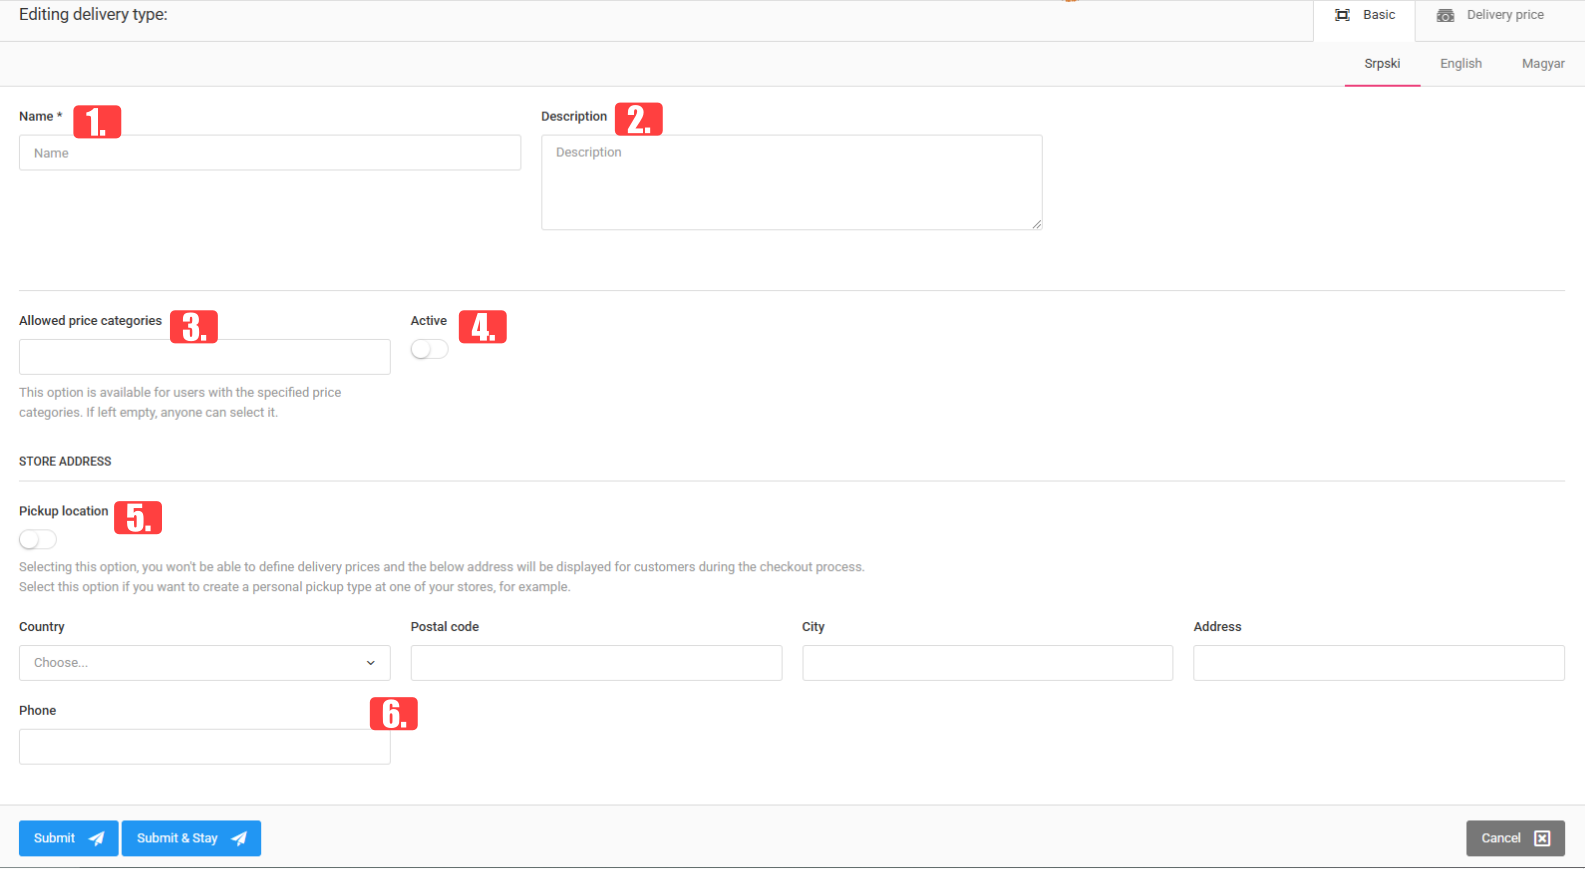This screenshot has width=1585, height=869.
Task: Switch to the Magyar language tab
Action: (1542, 64)
